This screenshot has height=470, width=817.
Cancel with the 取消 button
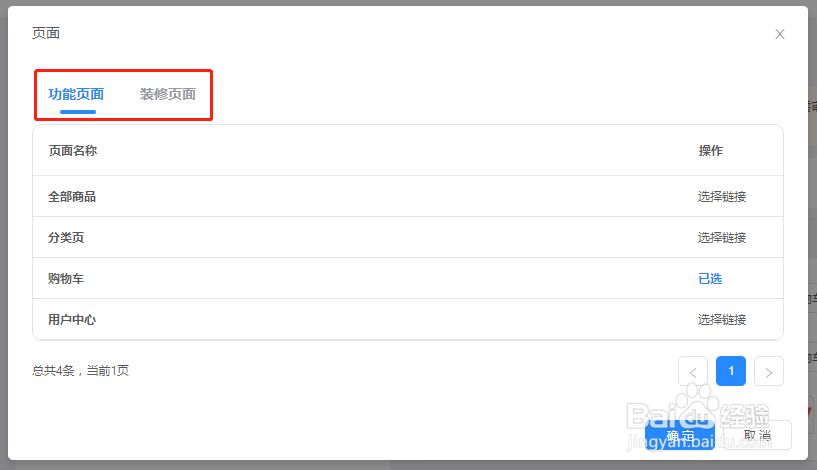pyautogui.click(x=757, y=435)
